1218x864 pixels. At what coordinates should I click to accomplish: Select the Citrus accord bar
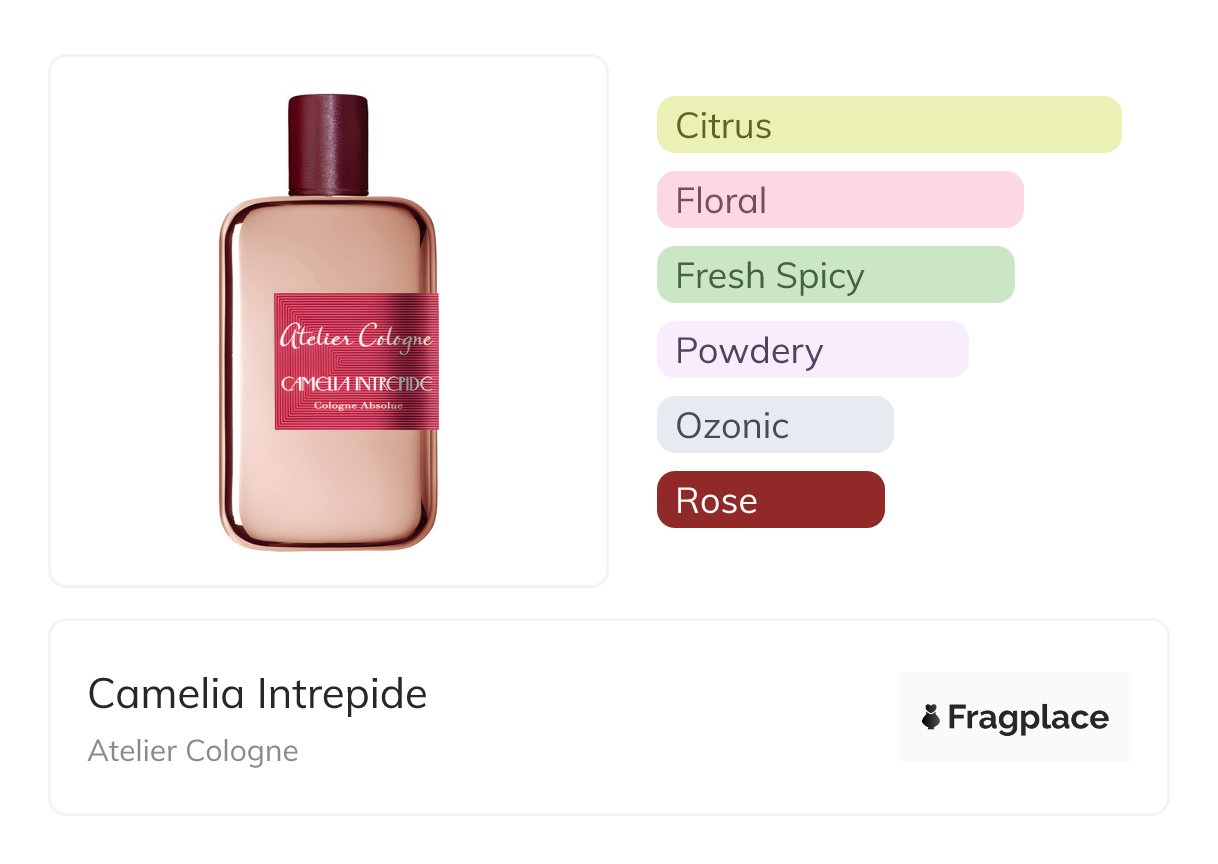(888, 125)
